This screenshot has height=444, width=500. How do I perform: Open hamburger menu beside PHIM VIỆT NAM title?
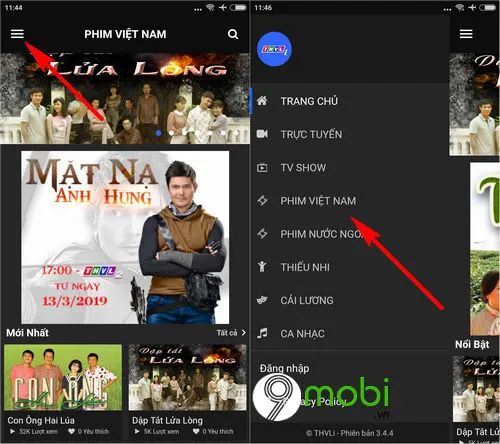[x=17, y=34]
